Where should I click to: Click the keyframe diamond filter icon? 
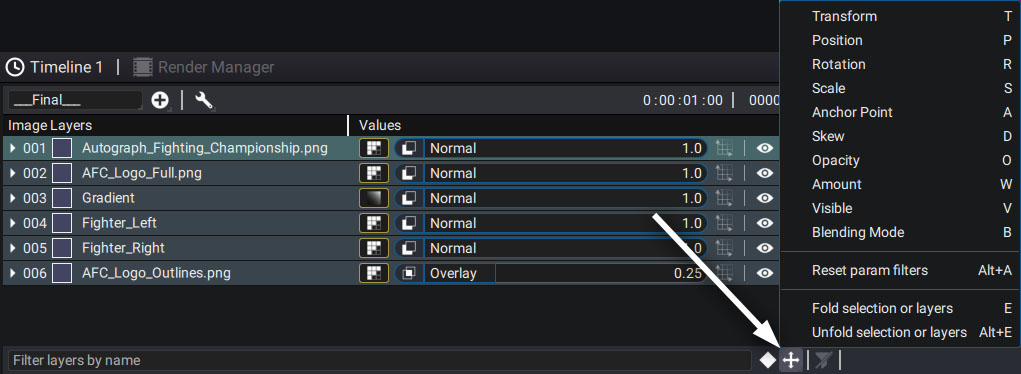tap(768, 359)
